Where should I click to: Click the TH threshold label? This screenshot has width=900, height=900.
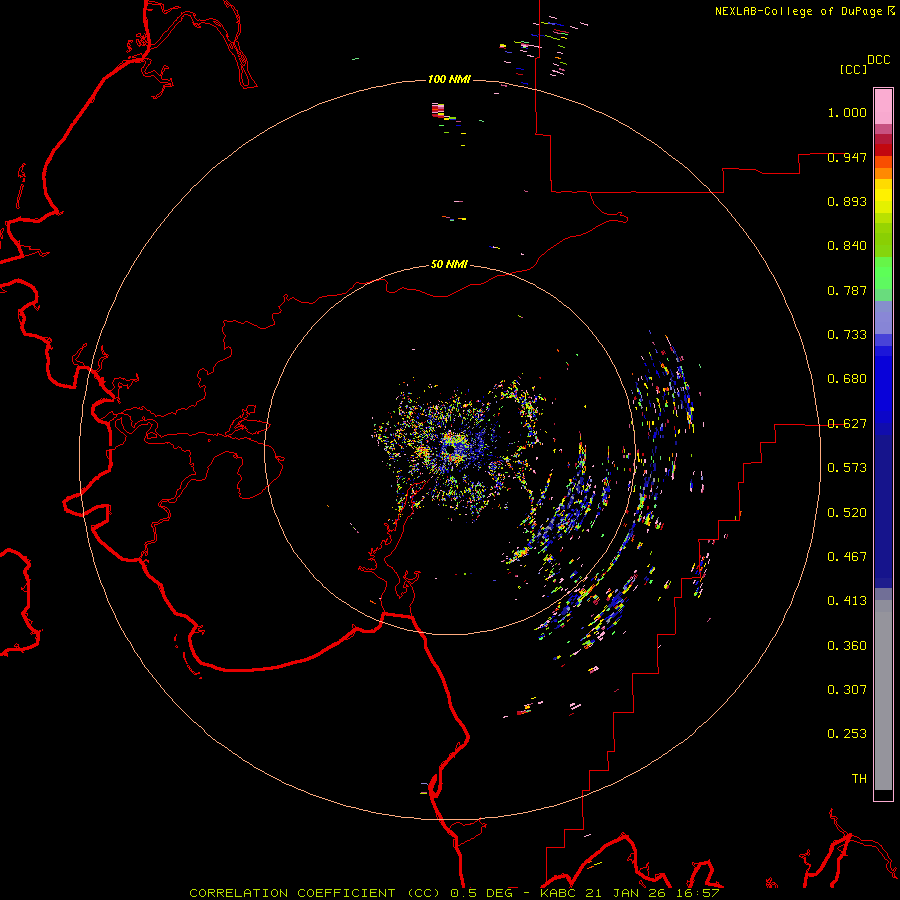(859, 779)
